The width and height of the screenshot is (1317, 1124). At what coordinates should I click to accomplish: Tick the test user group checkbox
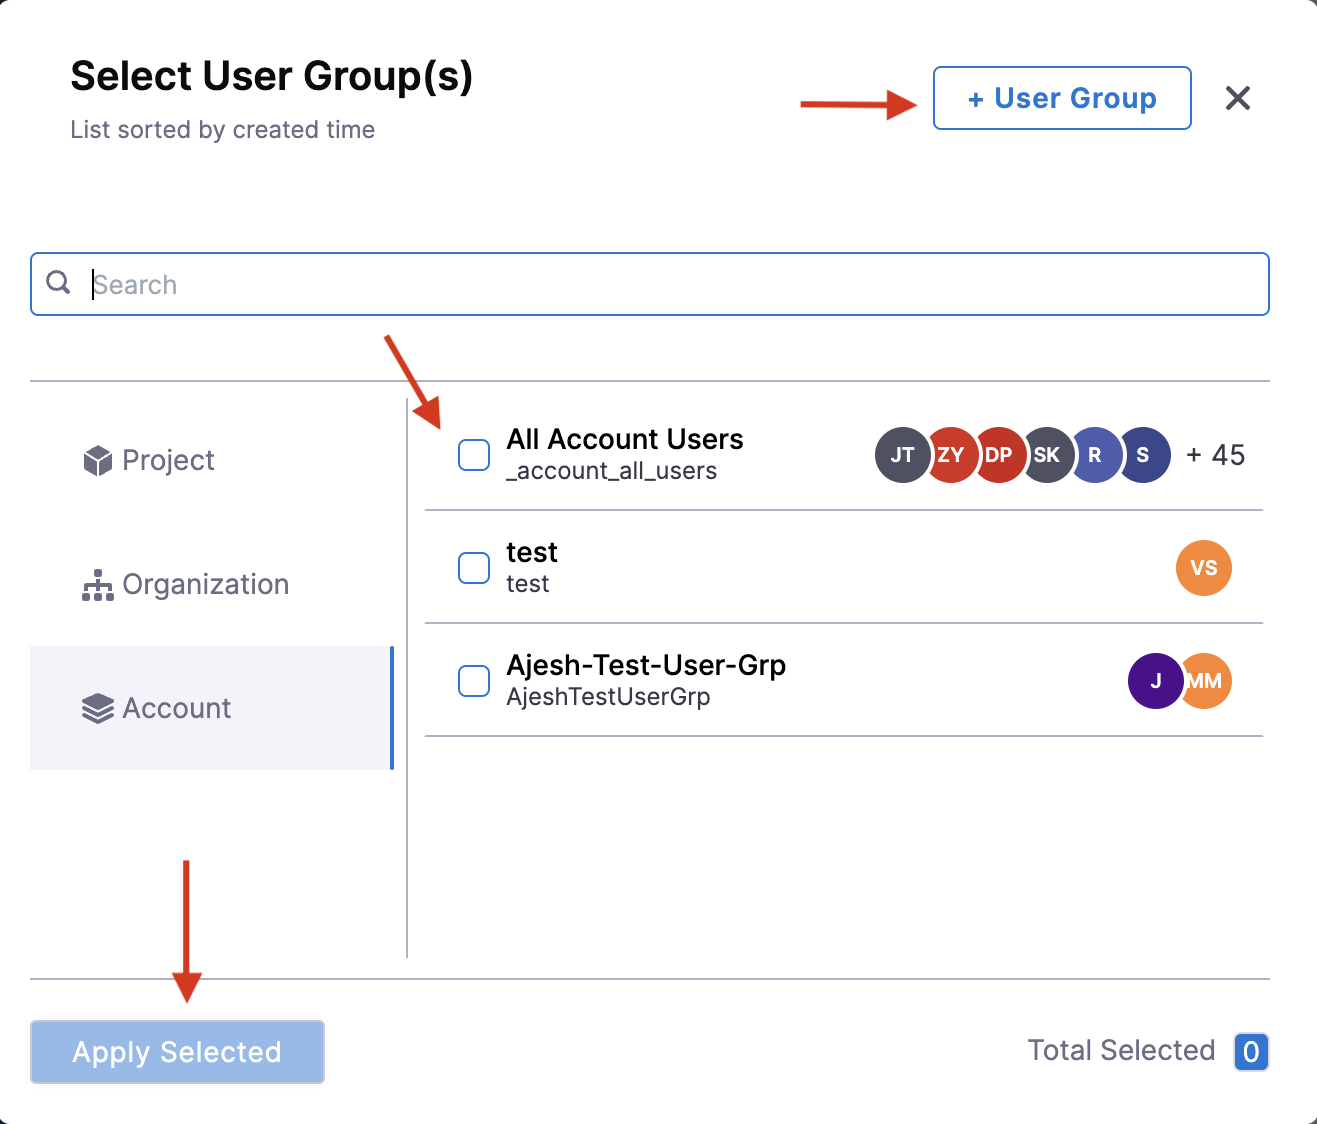click(473, 568)
